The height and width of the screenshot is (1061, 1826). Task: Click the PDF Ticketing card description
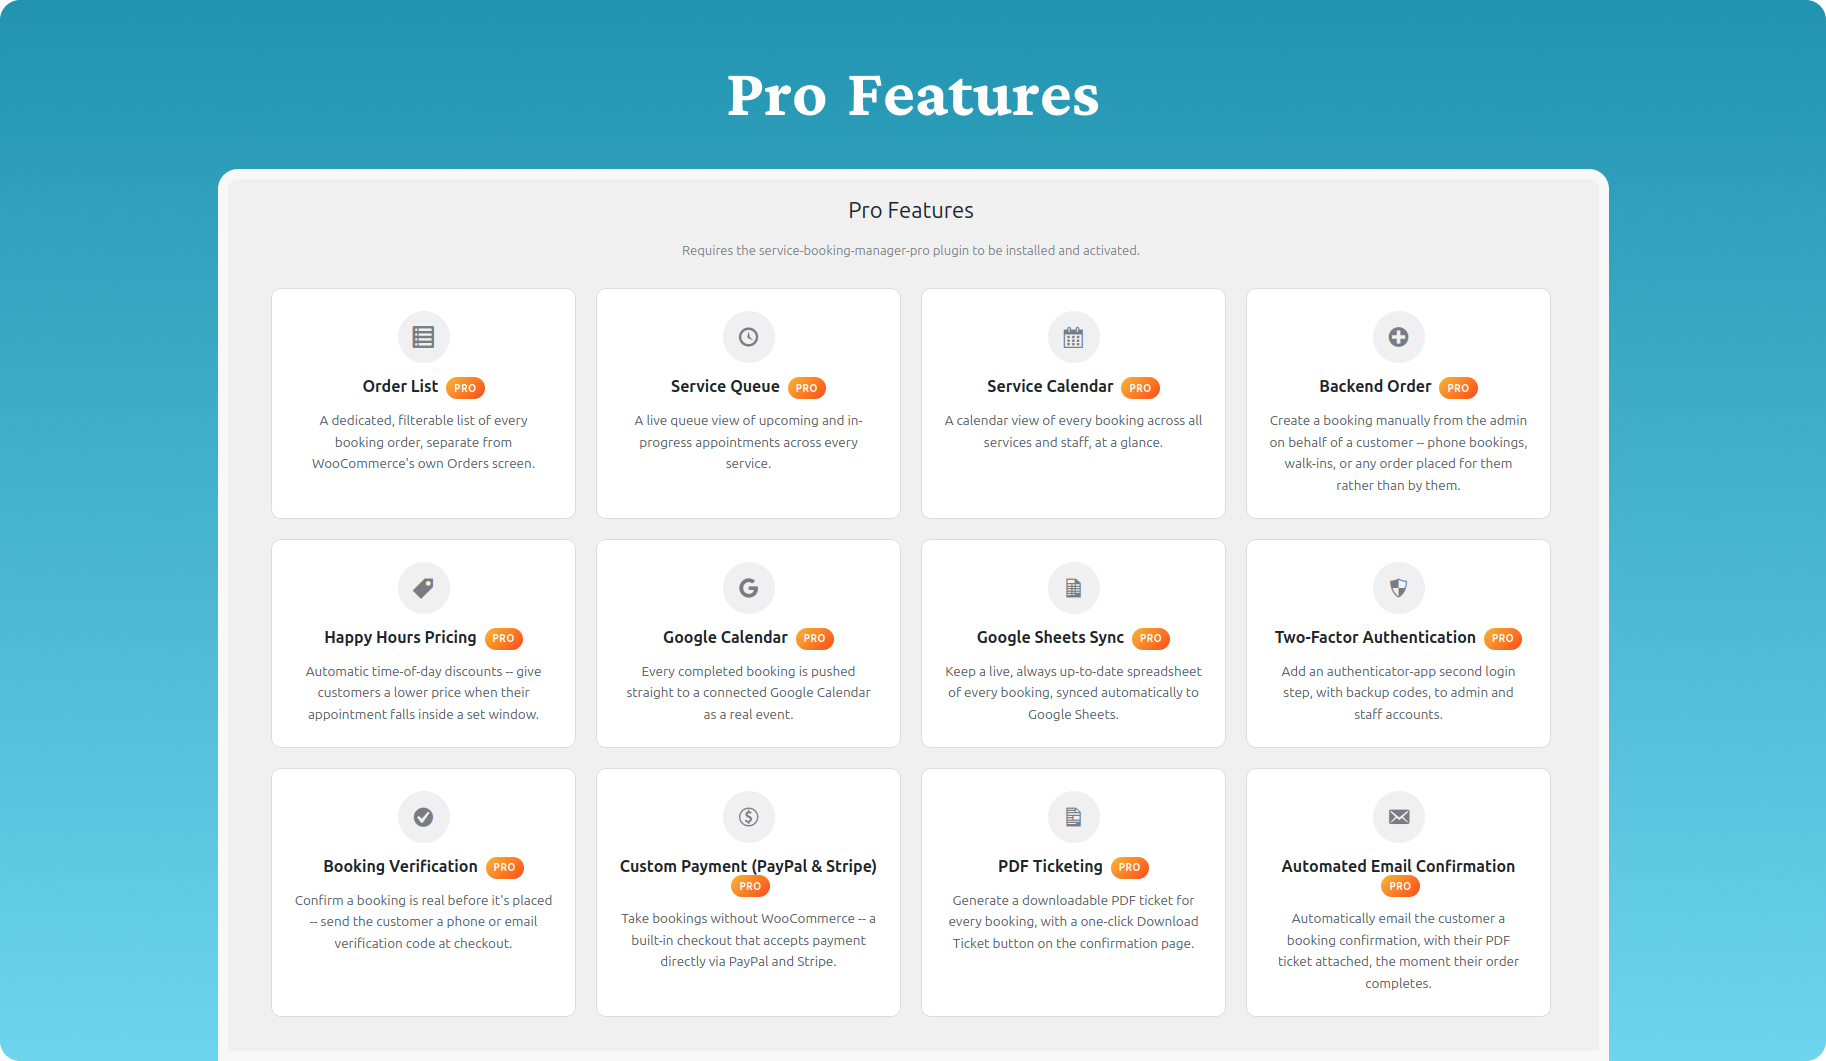(x=1073, y=922)
